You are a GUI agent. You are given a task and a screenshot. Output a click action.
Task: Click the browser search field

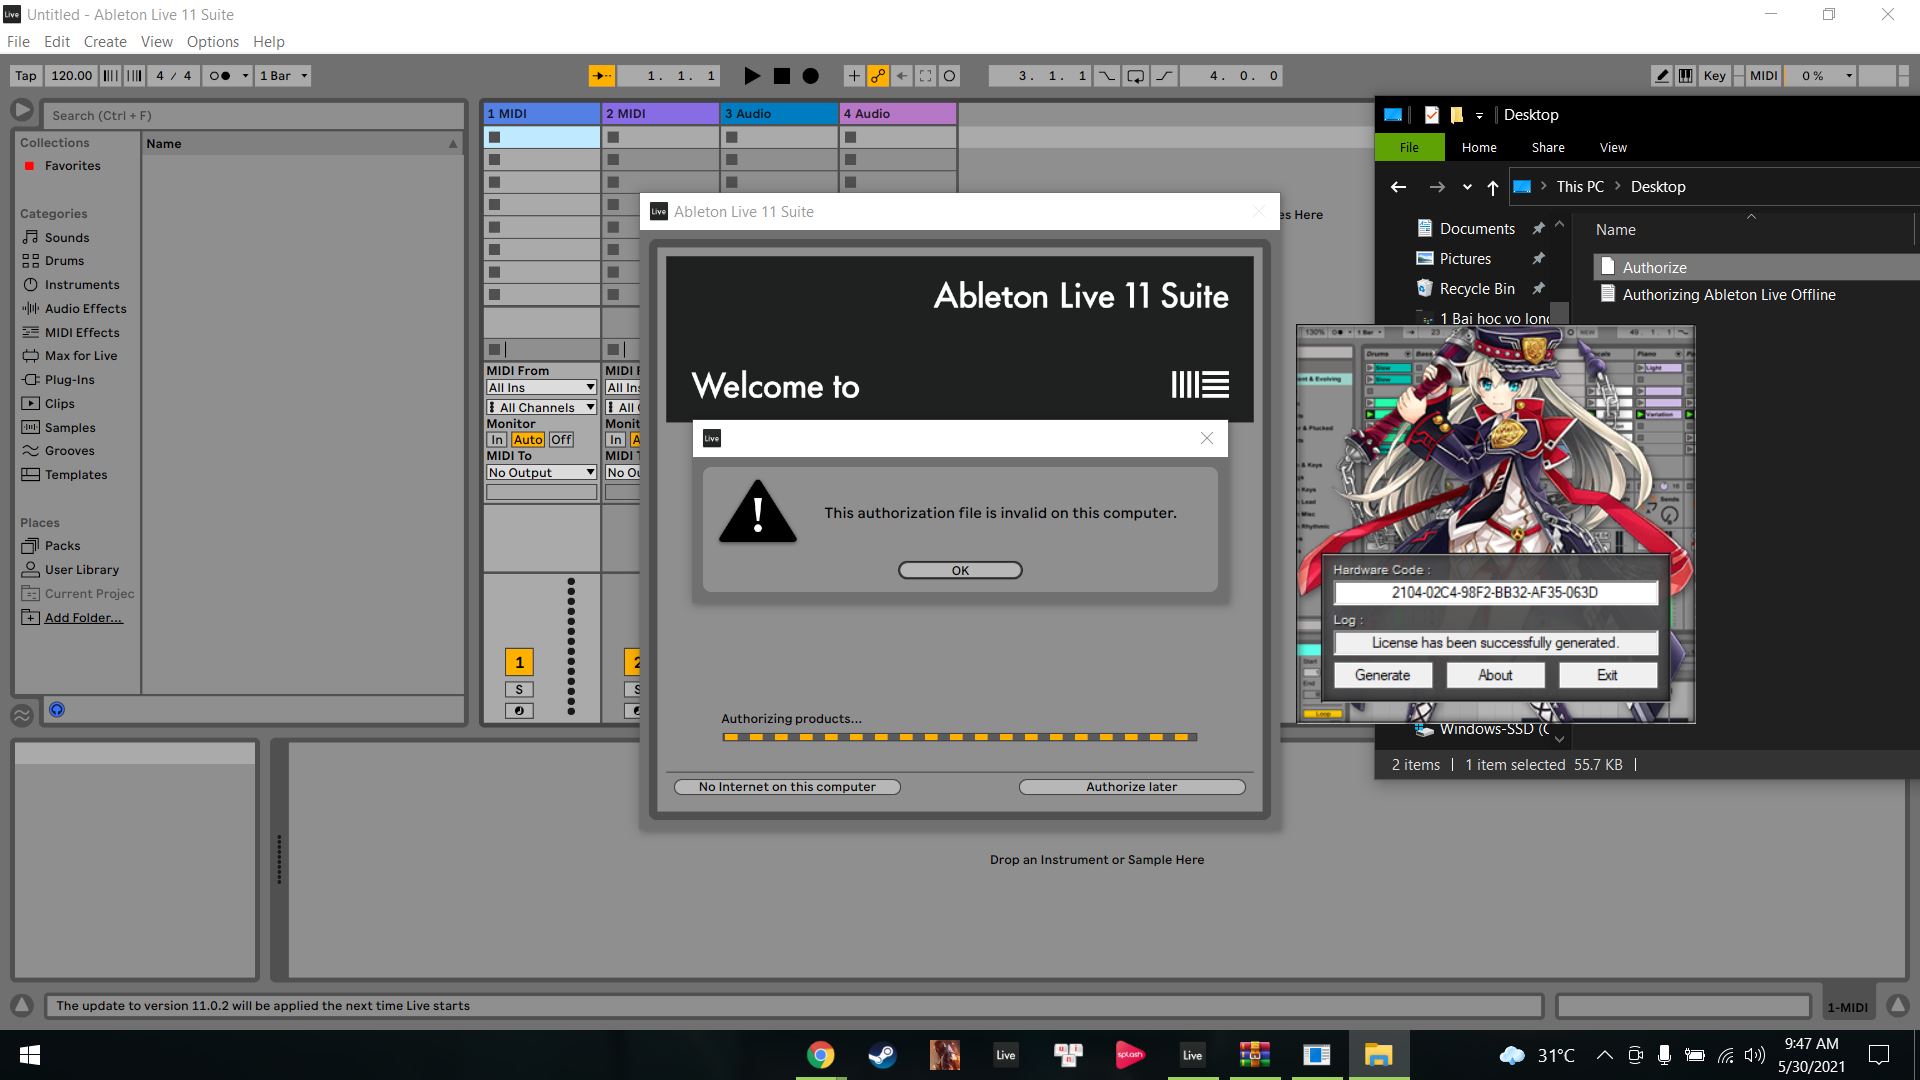click(250, 115)
